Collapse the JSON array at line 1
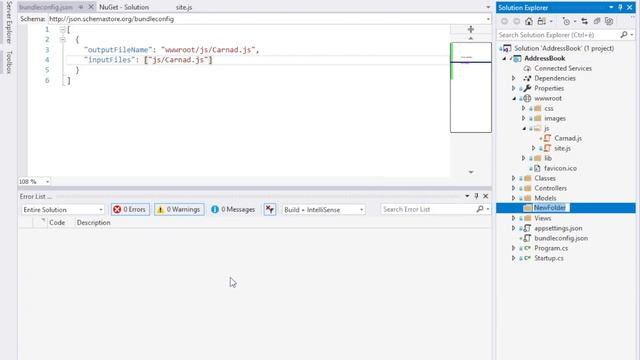 pos(62,29)
